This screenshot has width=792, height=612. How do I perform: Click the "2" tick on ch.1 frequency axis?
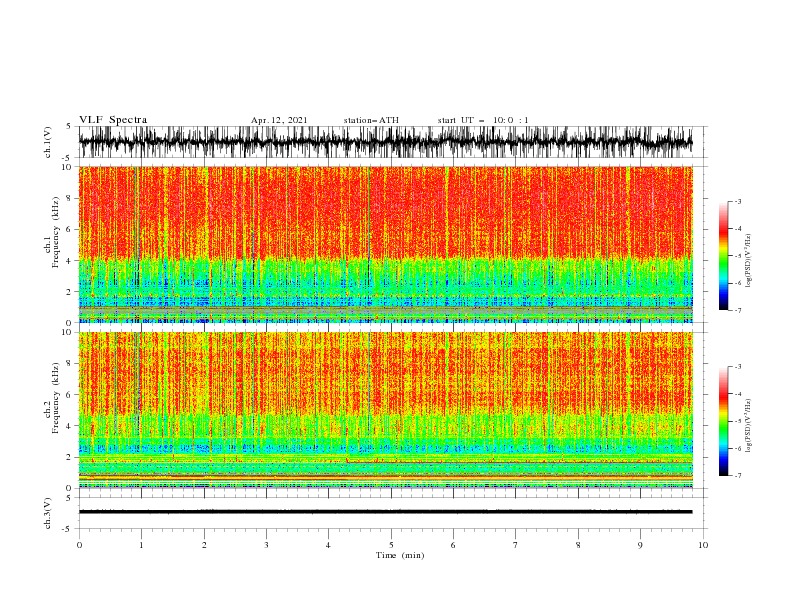(69, 292)
